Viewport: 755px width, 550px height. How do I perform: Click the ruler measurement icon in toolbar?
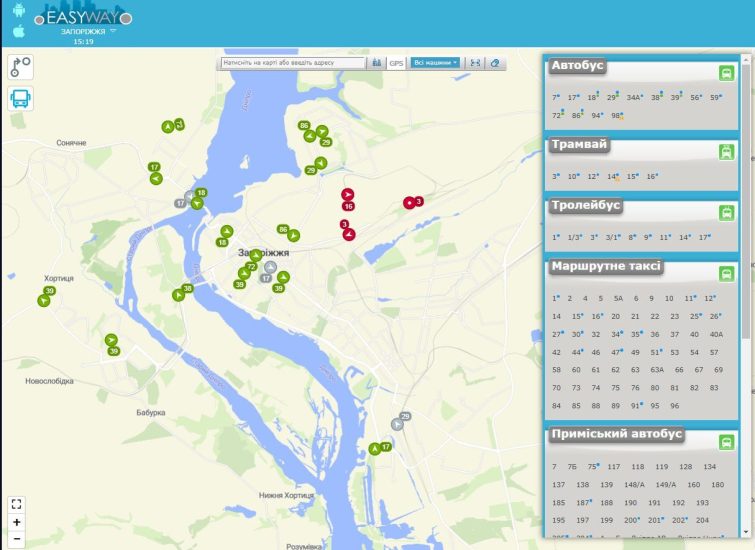[475, 62]
